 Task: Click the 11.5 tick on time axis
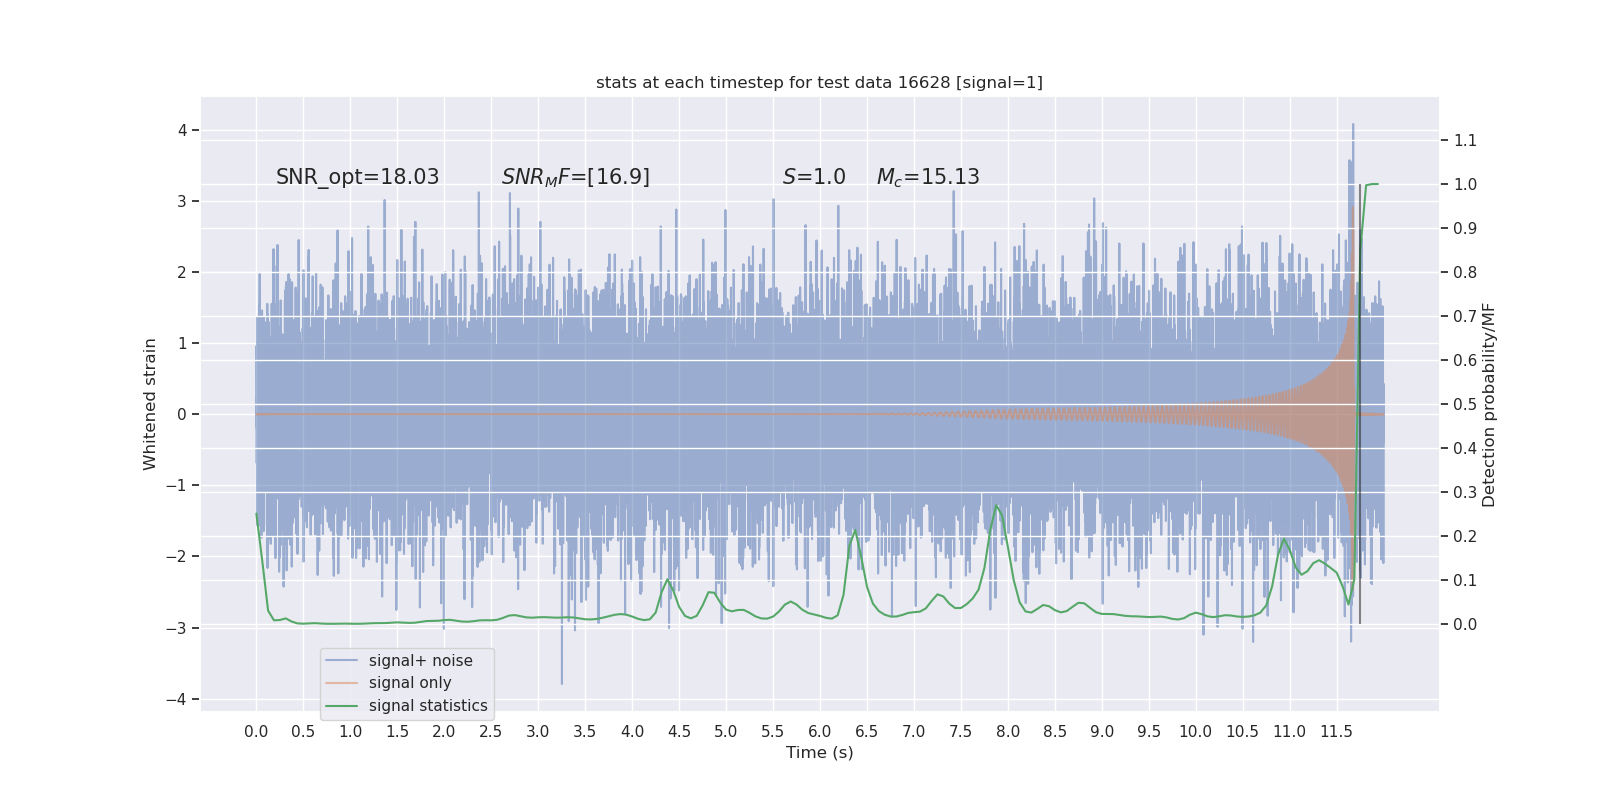(x=1336, y=732)
